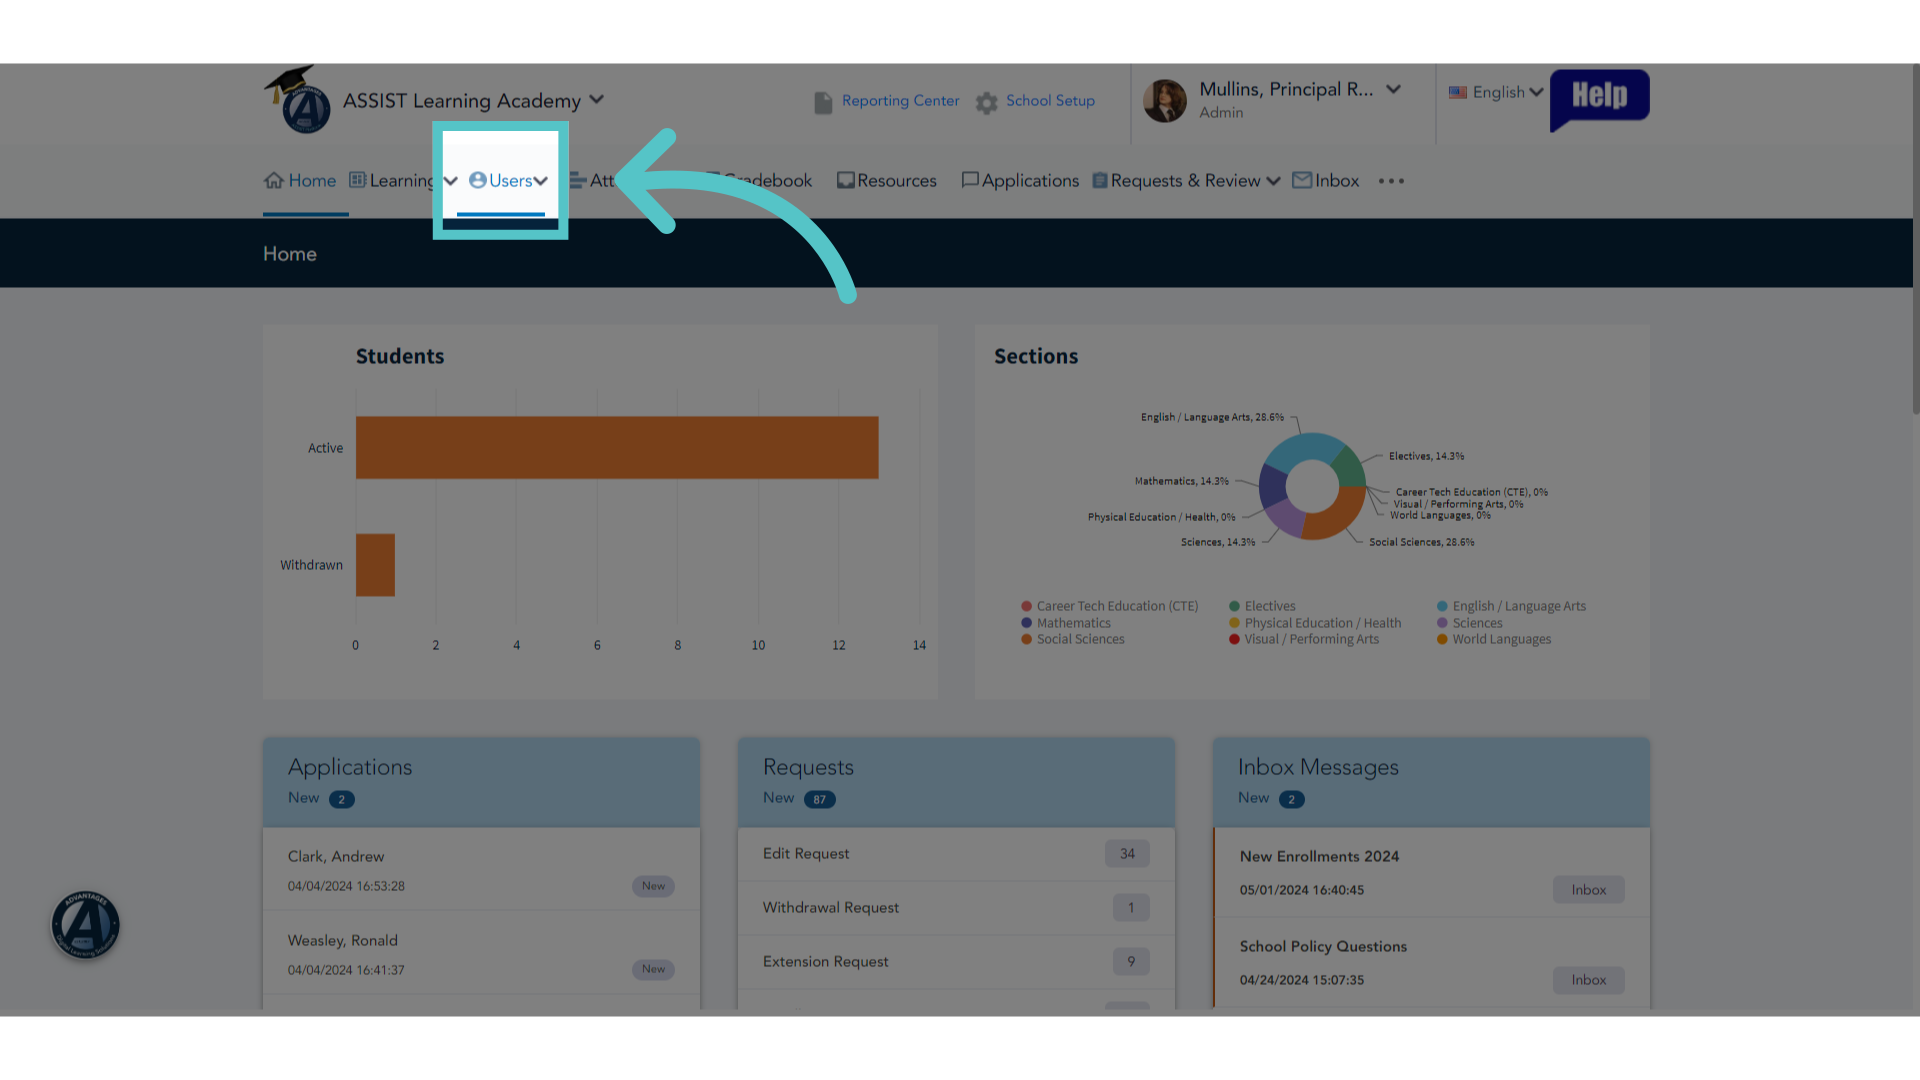Click the Reporting Center document icon
The width and height of the screenshot is (1920, 1080).
[x=823, y=102]
